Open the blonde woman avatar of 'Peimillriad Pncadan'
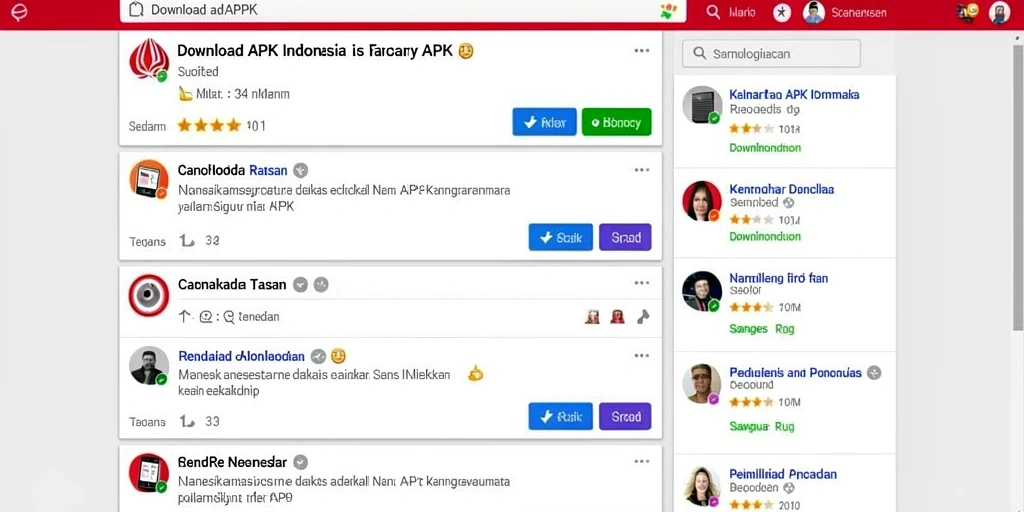Image resolution: width=1024 pixels, height=512 pixels. (x=702, y=487)
